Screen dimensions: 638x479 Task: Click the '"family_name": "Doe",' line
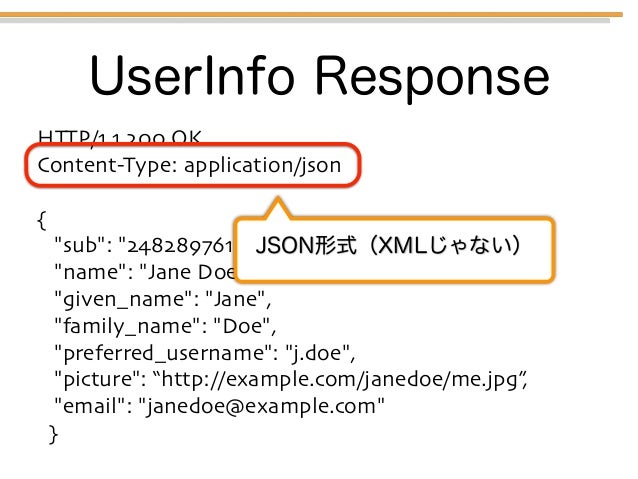coord(165,326)
